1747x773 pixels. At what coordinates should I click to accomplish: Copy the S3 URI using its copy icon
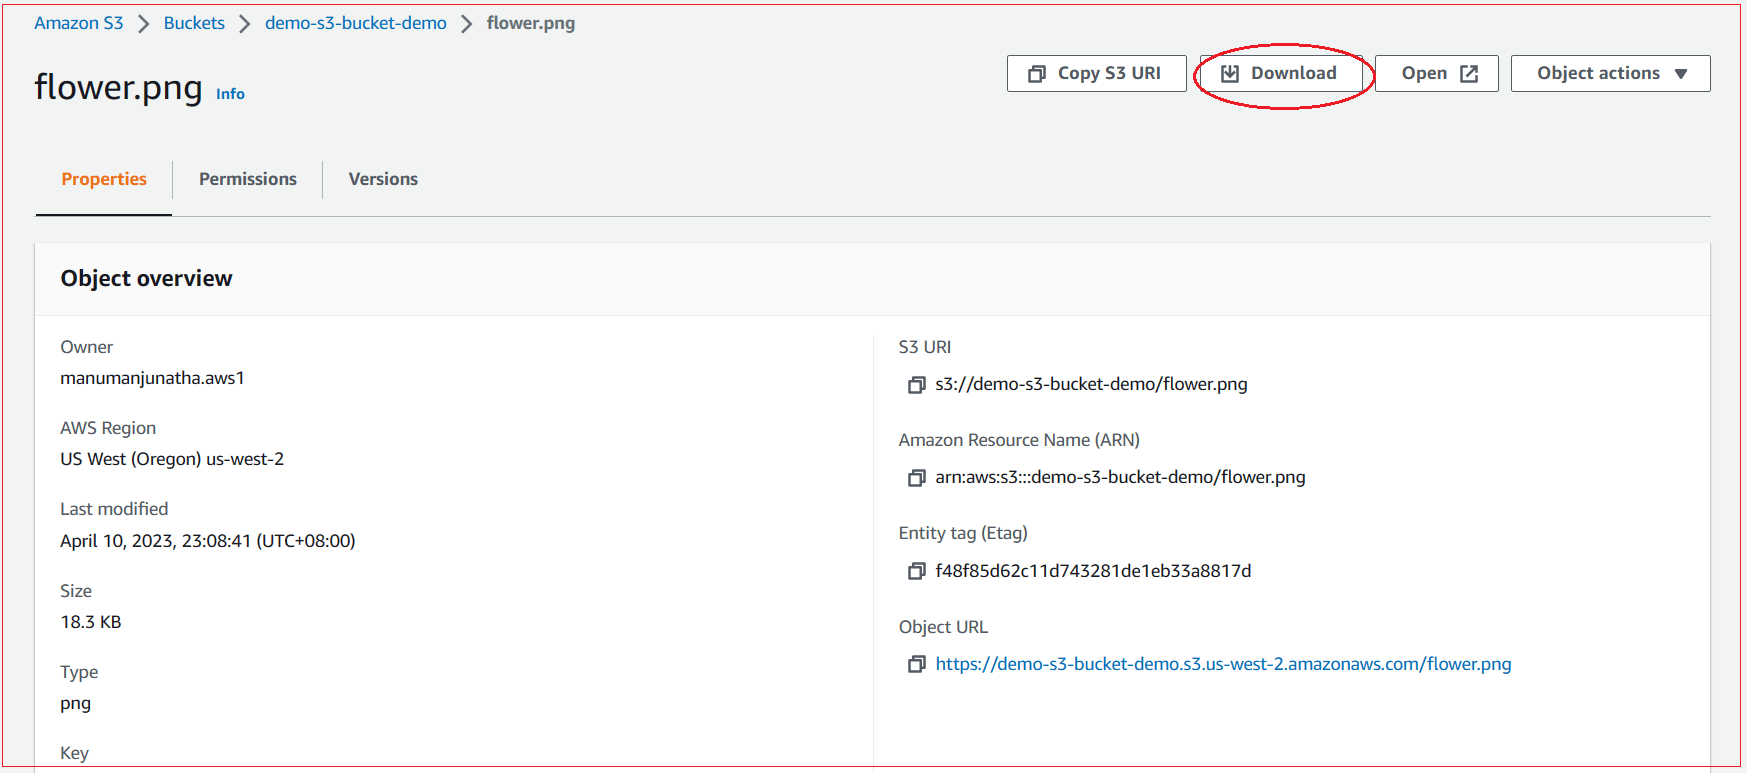pyautogui.click(x=916, y=385)
